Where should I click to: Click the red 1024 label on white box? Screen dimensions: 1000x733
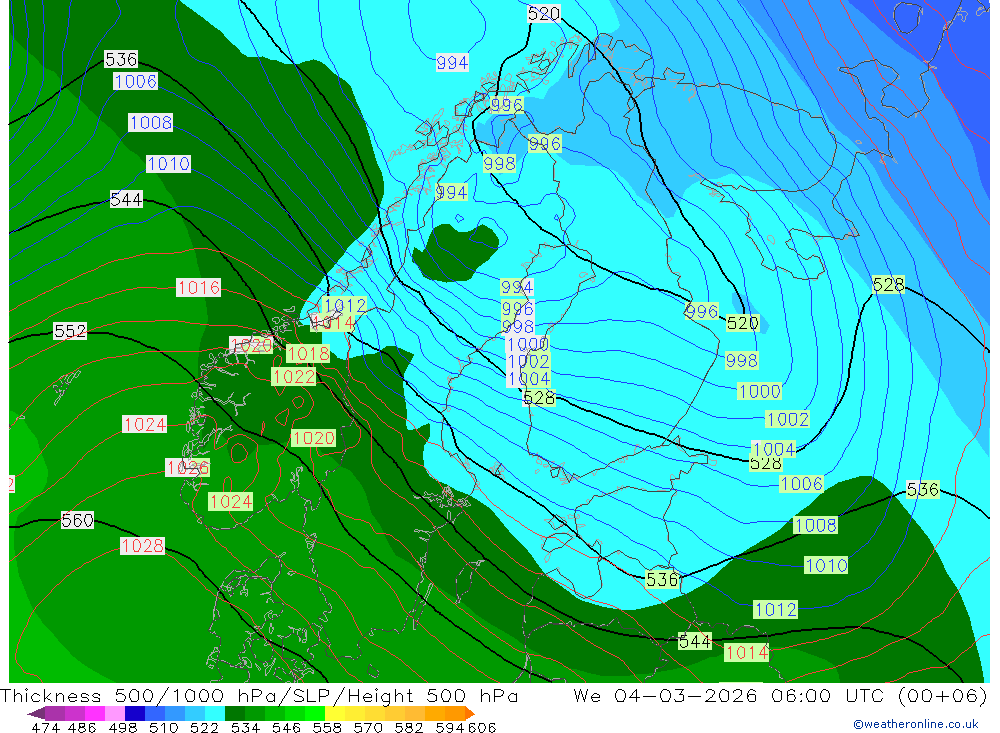point(145,424)
